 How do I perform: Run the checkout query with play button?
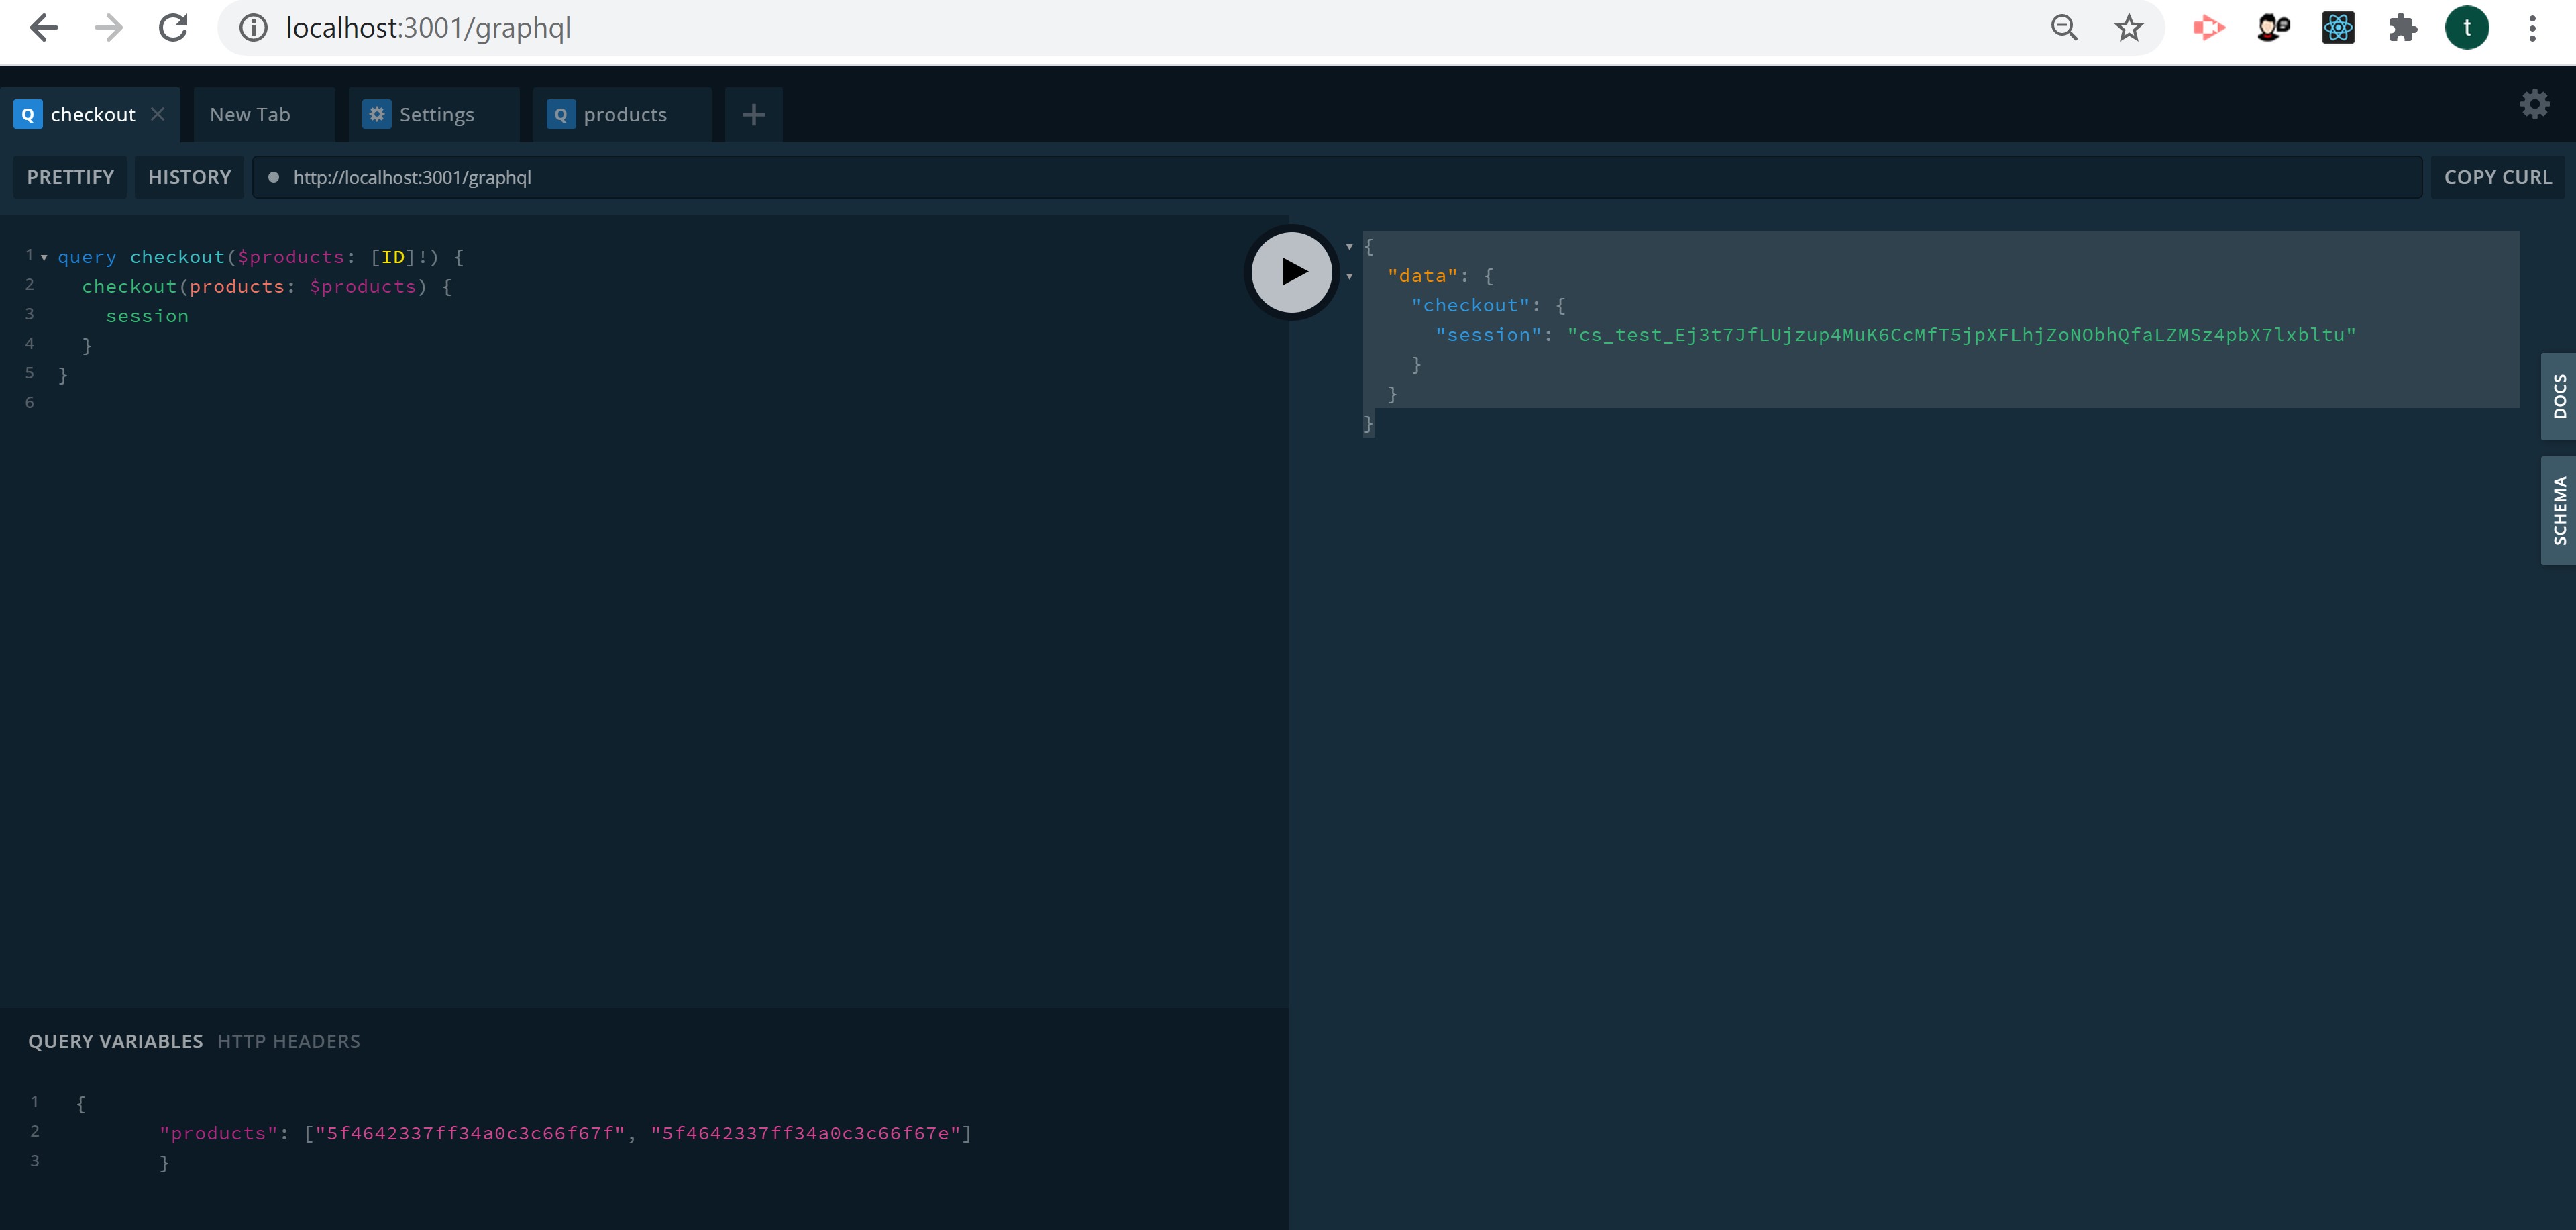(x=1292, y=271)
